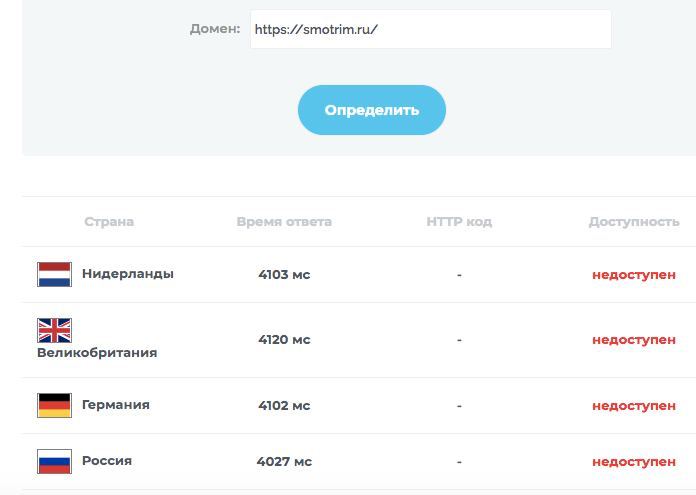Click the 4120 мс response time
The width and height of the screenshot is (696, 495).
pos(284,340)
